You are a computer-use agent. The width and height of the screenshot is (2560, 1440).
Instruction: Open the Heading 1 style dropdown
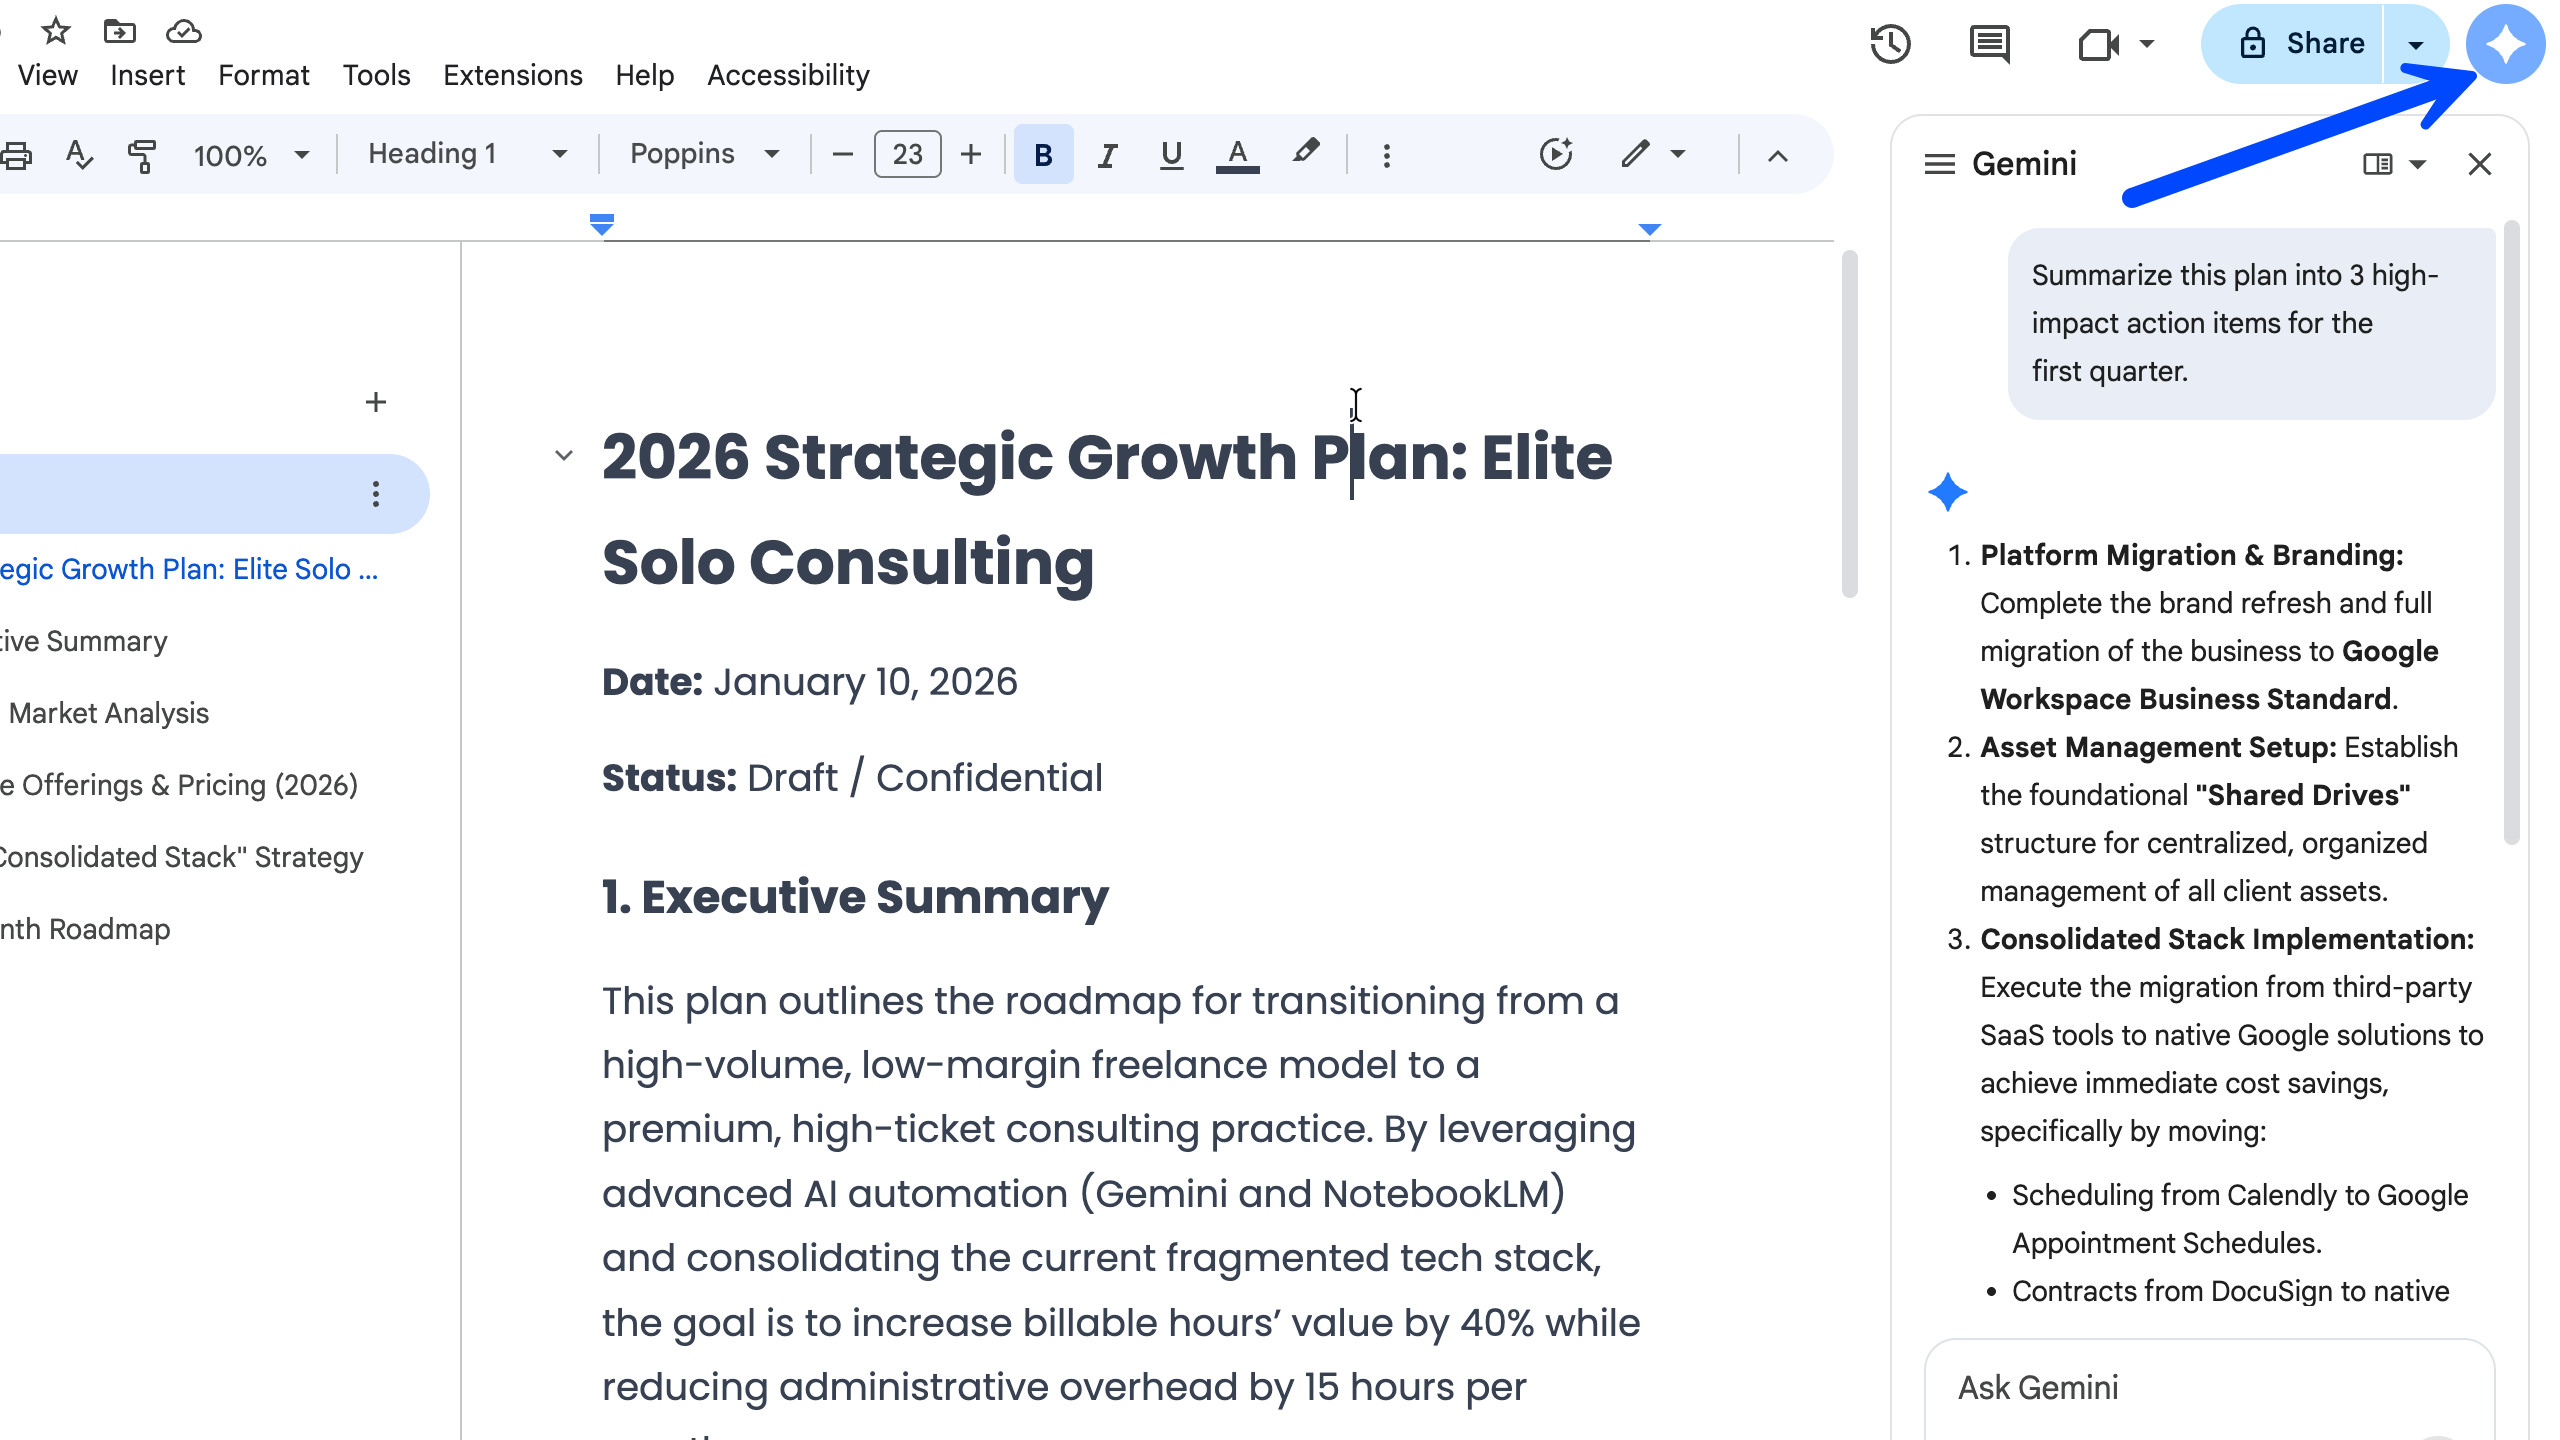point(467,154)
